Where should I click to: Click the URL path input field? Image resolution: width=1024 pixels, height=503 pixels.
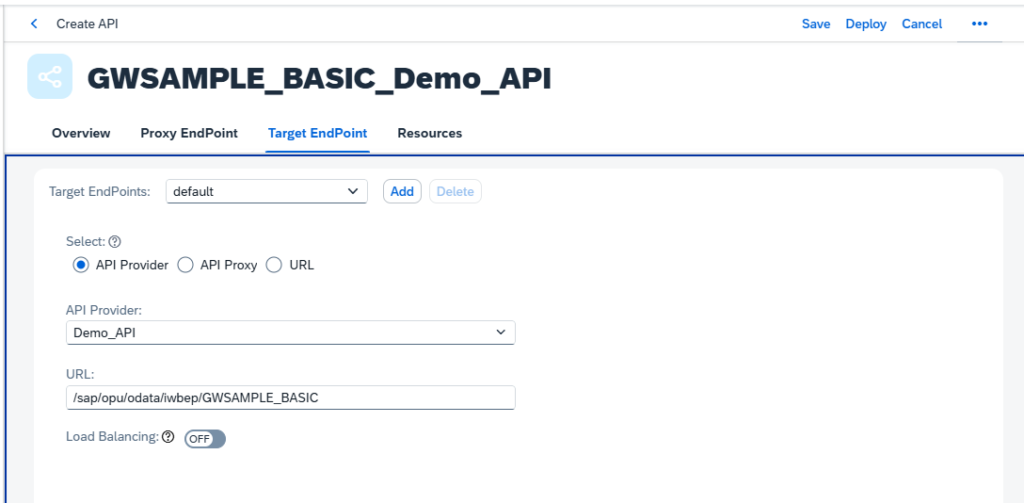pyautogui.click(x=291, y=397)
